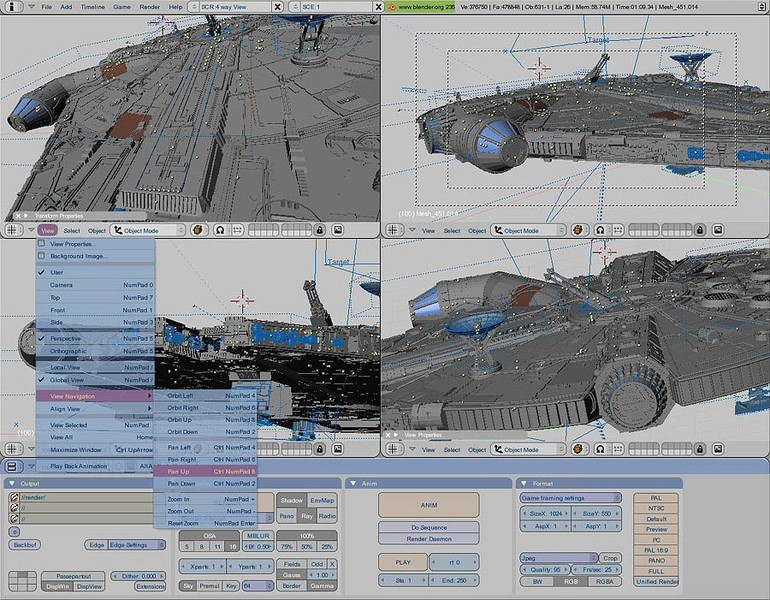Toggle the OSA oversampling button
The height and width of the screenshot is (600, 770).
tap(210, 536)
